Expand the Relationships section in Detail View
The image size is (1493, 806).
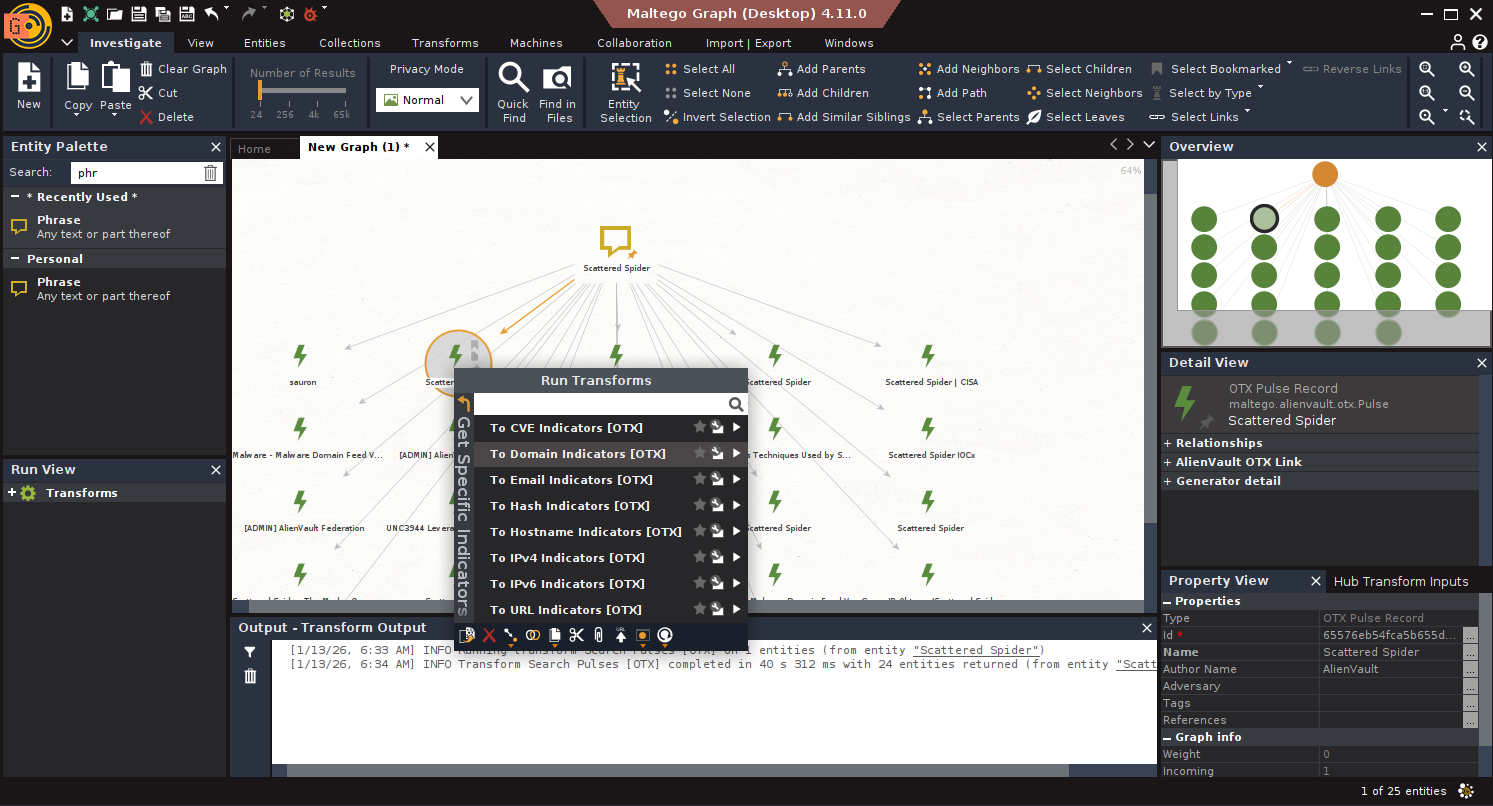pos(1168,443)
